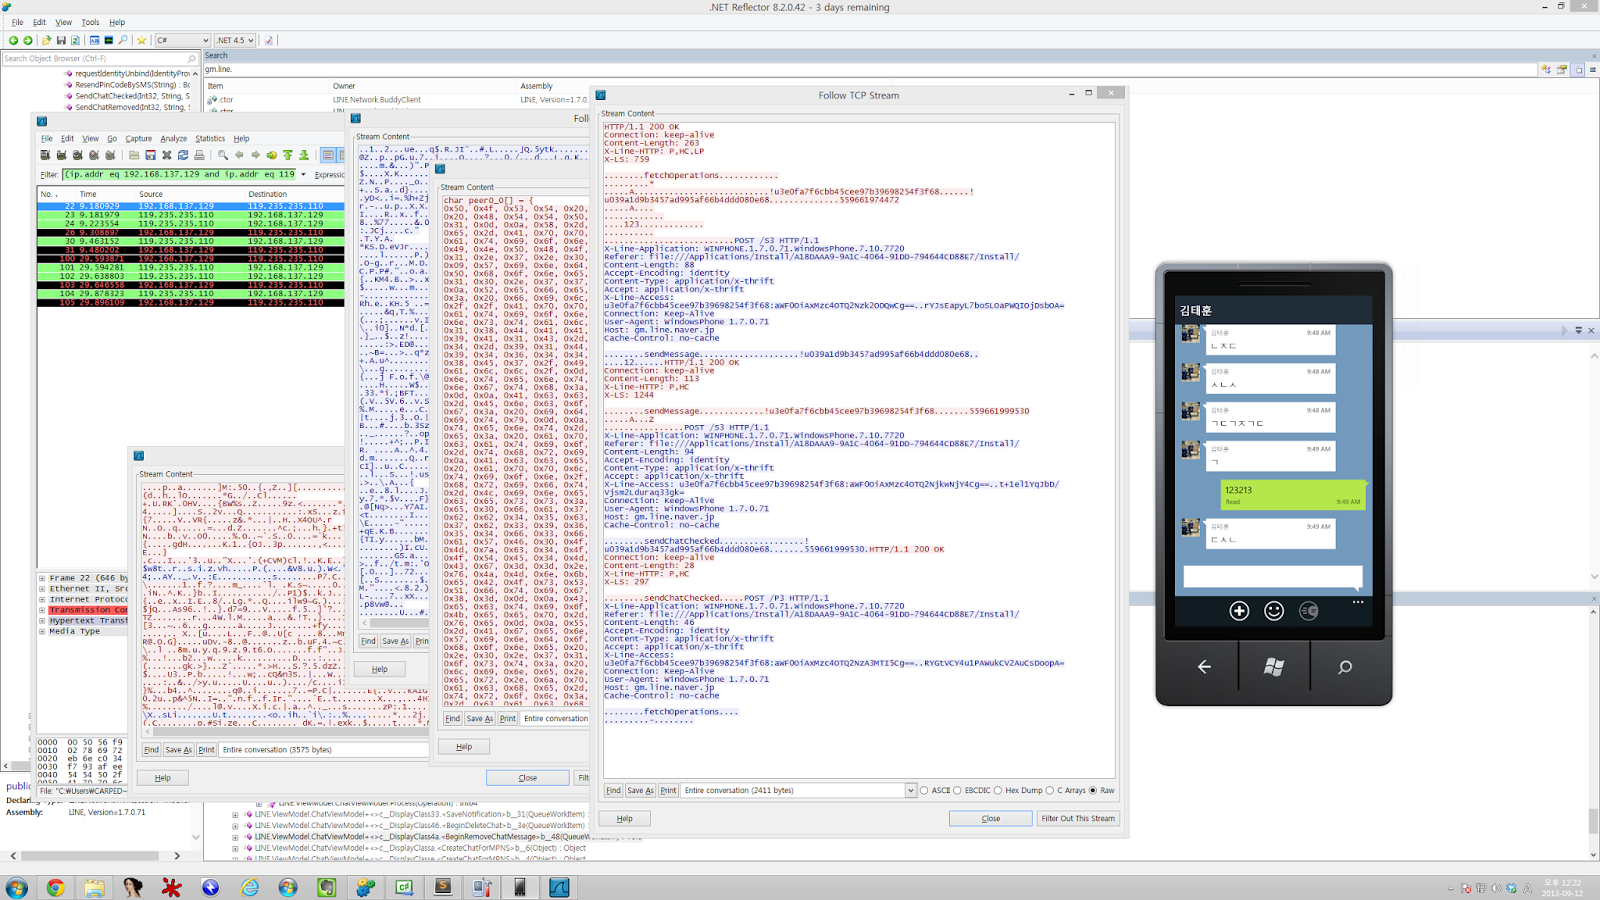The image size is (1600, 900).
Task: Save the TCP stream with Save As
Action: pyautogui.click(x=639, y=790)
